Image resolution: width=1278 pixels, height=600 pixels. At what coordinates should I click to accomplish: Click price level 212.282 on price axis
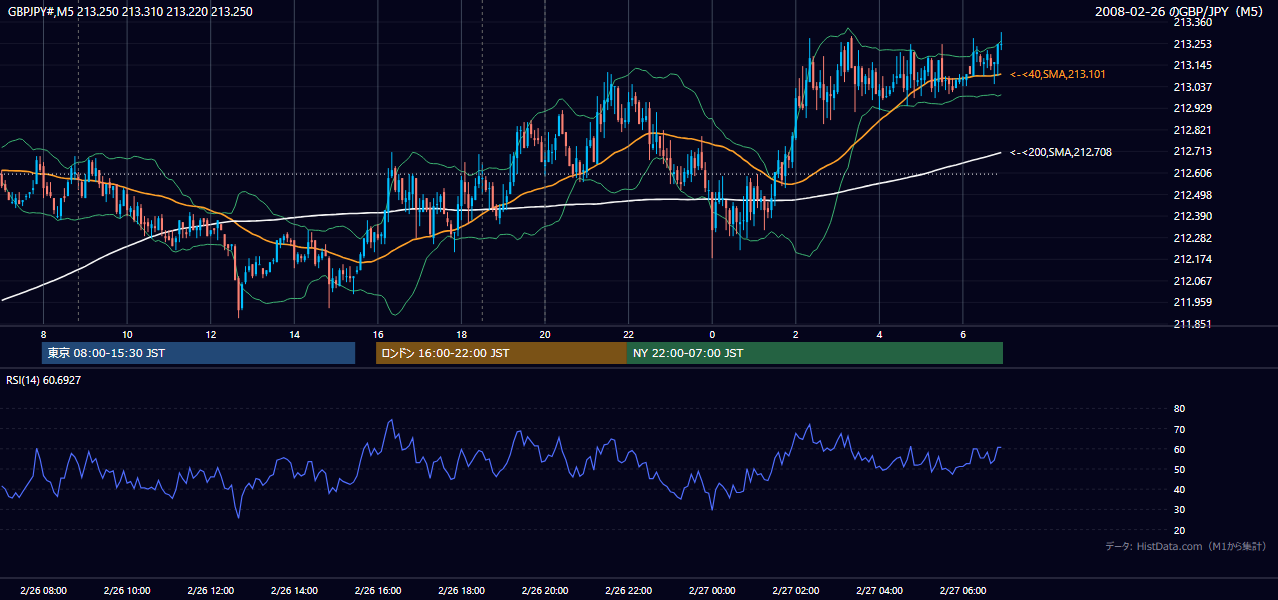1192,238
